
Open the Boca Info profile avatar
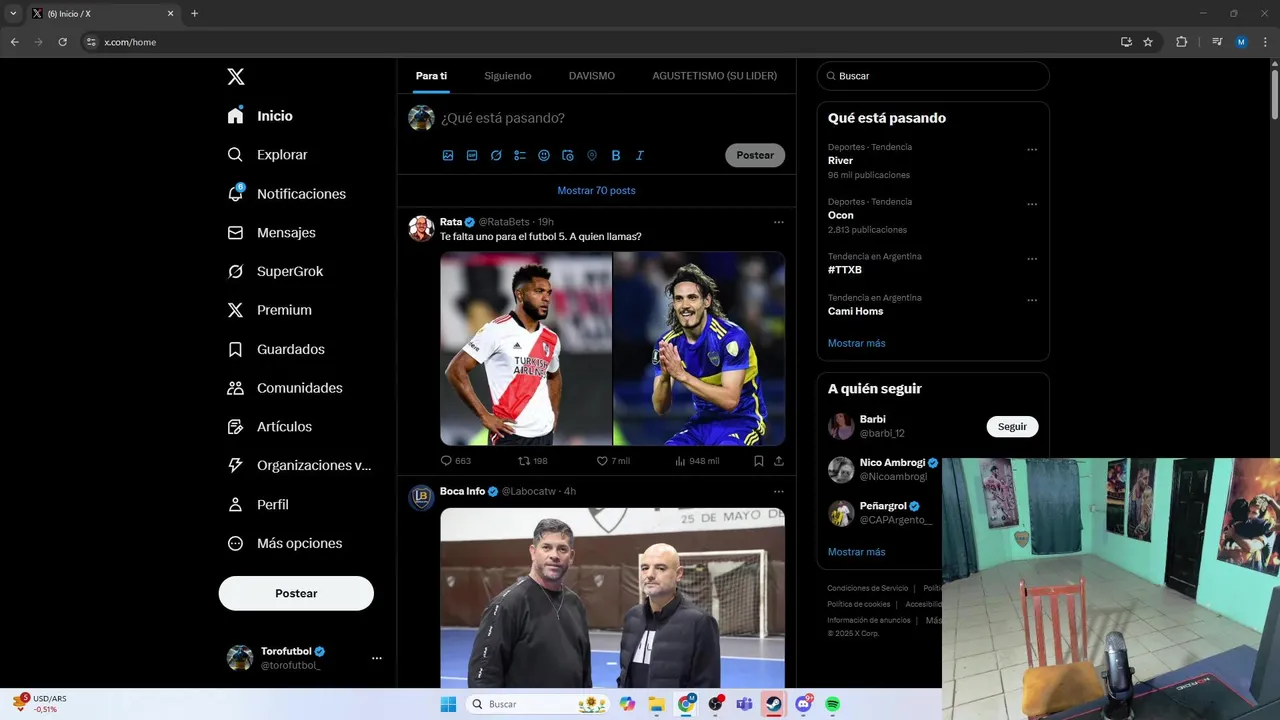click(x=421, y=497)
